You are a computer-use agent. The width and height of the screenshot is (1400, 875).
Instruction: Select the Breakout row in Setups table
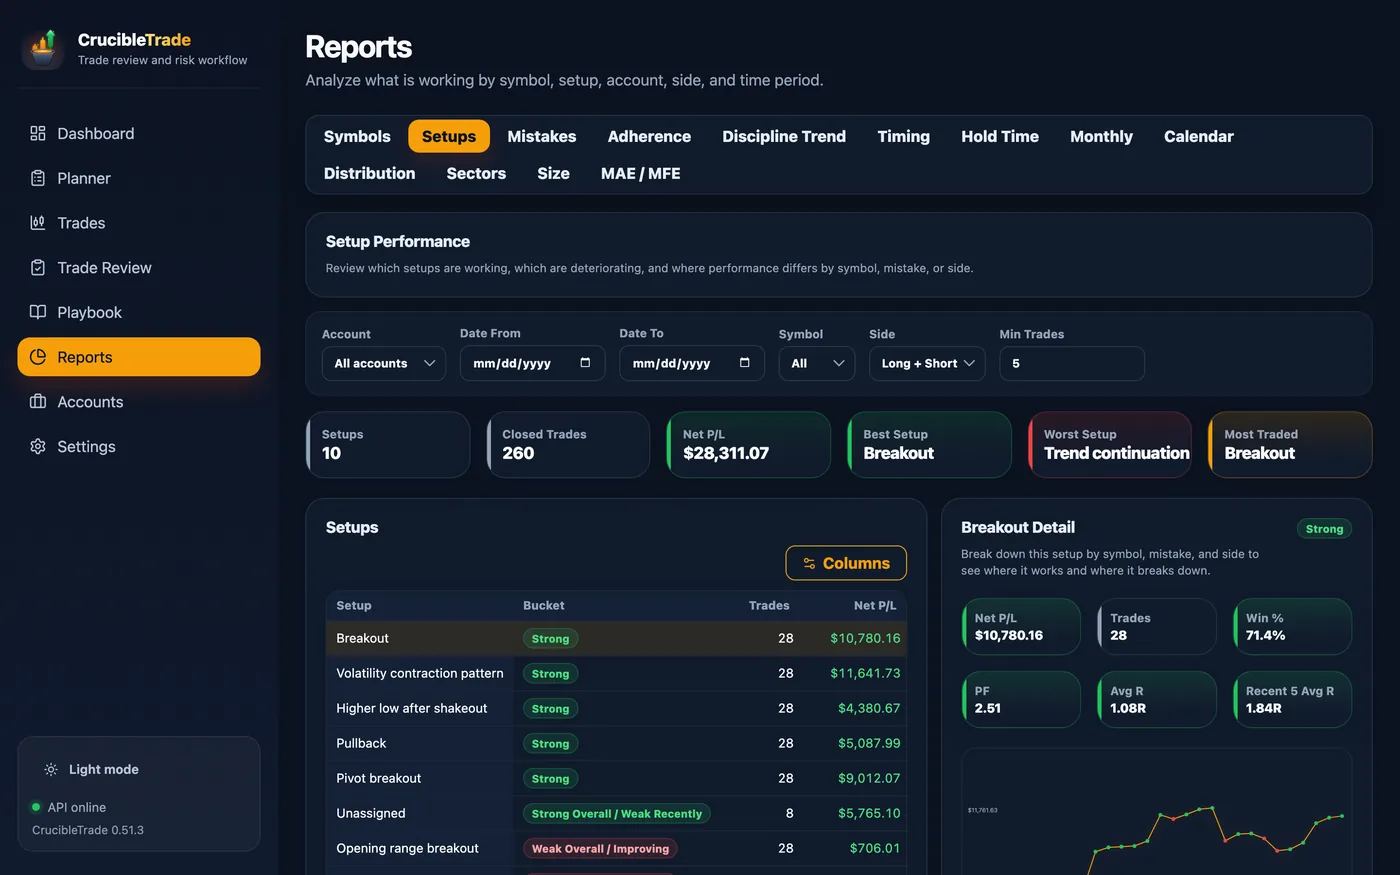pyautogui.click(x=616, y=638)
